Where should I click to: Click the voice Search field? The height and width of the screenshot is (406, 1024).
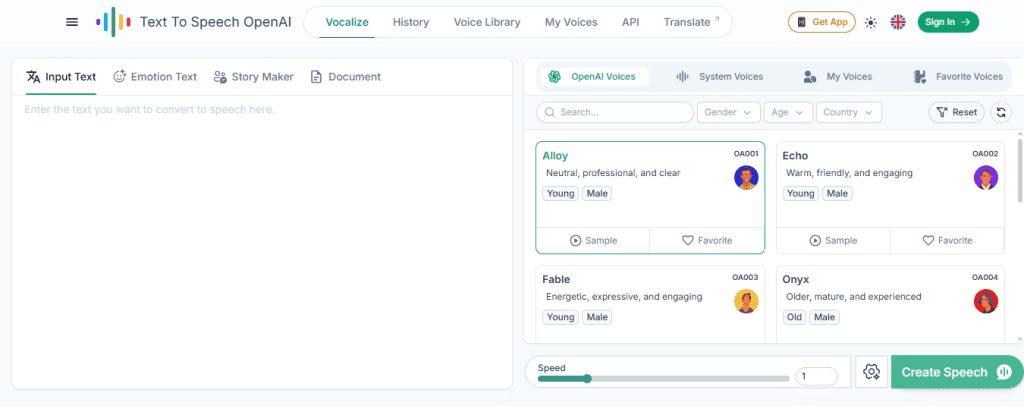[615, 112]
